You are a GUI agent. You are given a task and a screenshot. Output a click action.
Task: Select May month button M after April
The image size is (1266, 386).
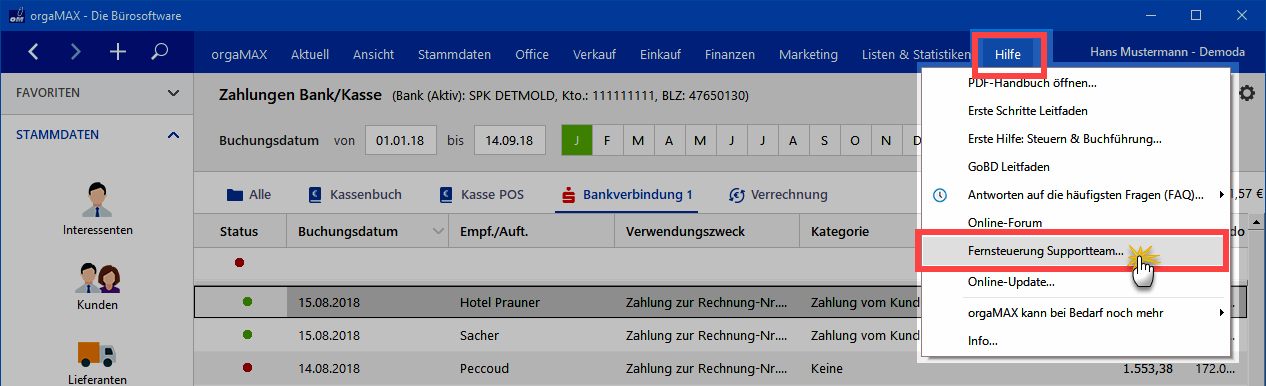[x=701, y=141]
